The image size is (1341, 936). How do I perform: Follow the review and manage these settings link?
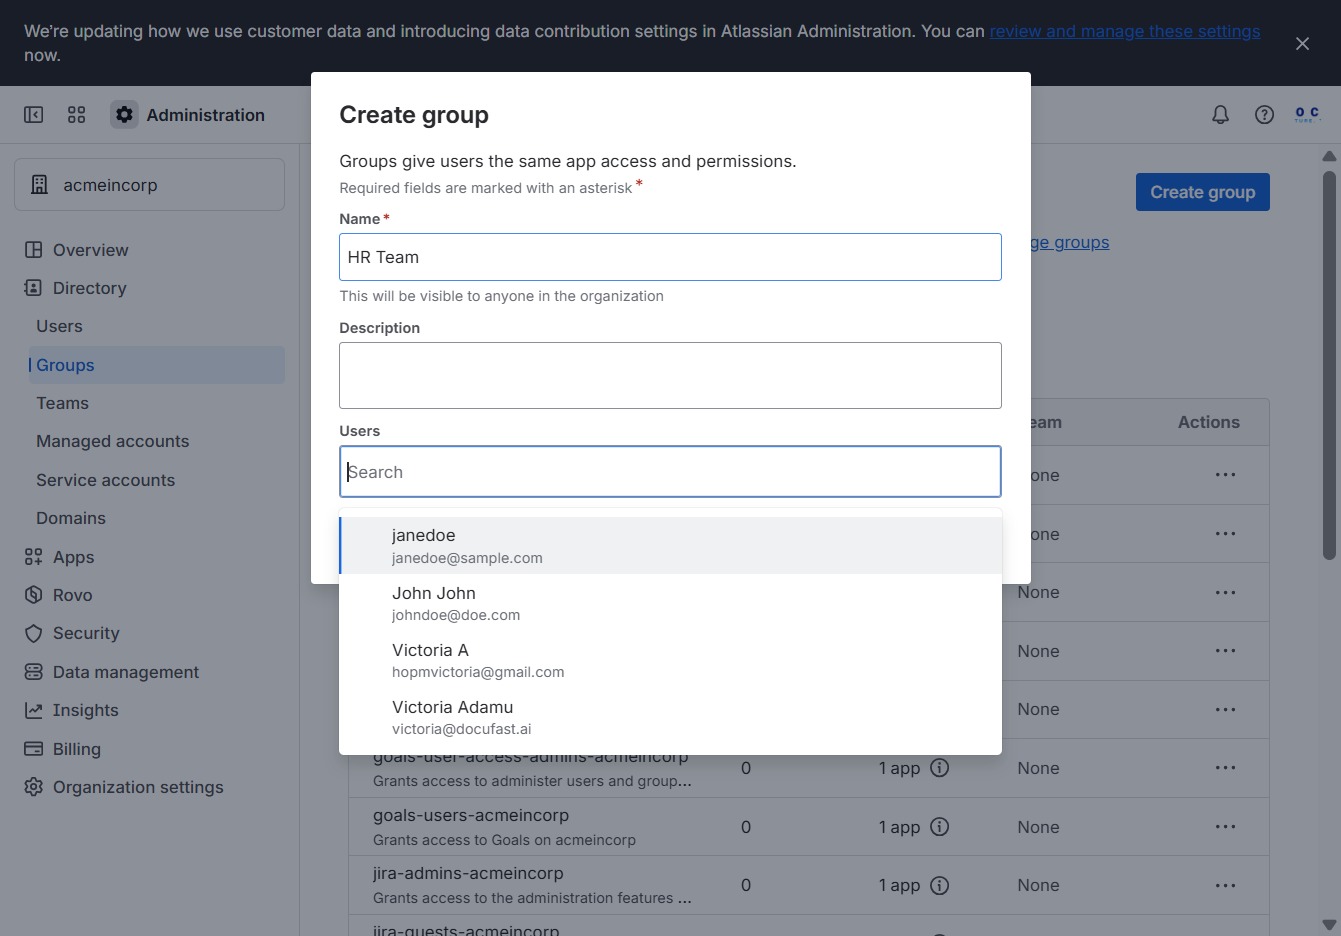[1124, 31]
